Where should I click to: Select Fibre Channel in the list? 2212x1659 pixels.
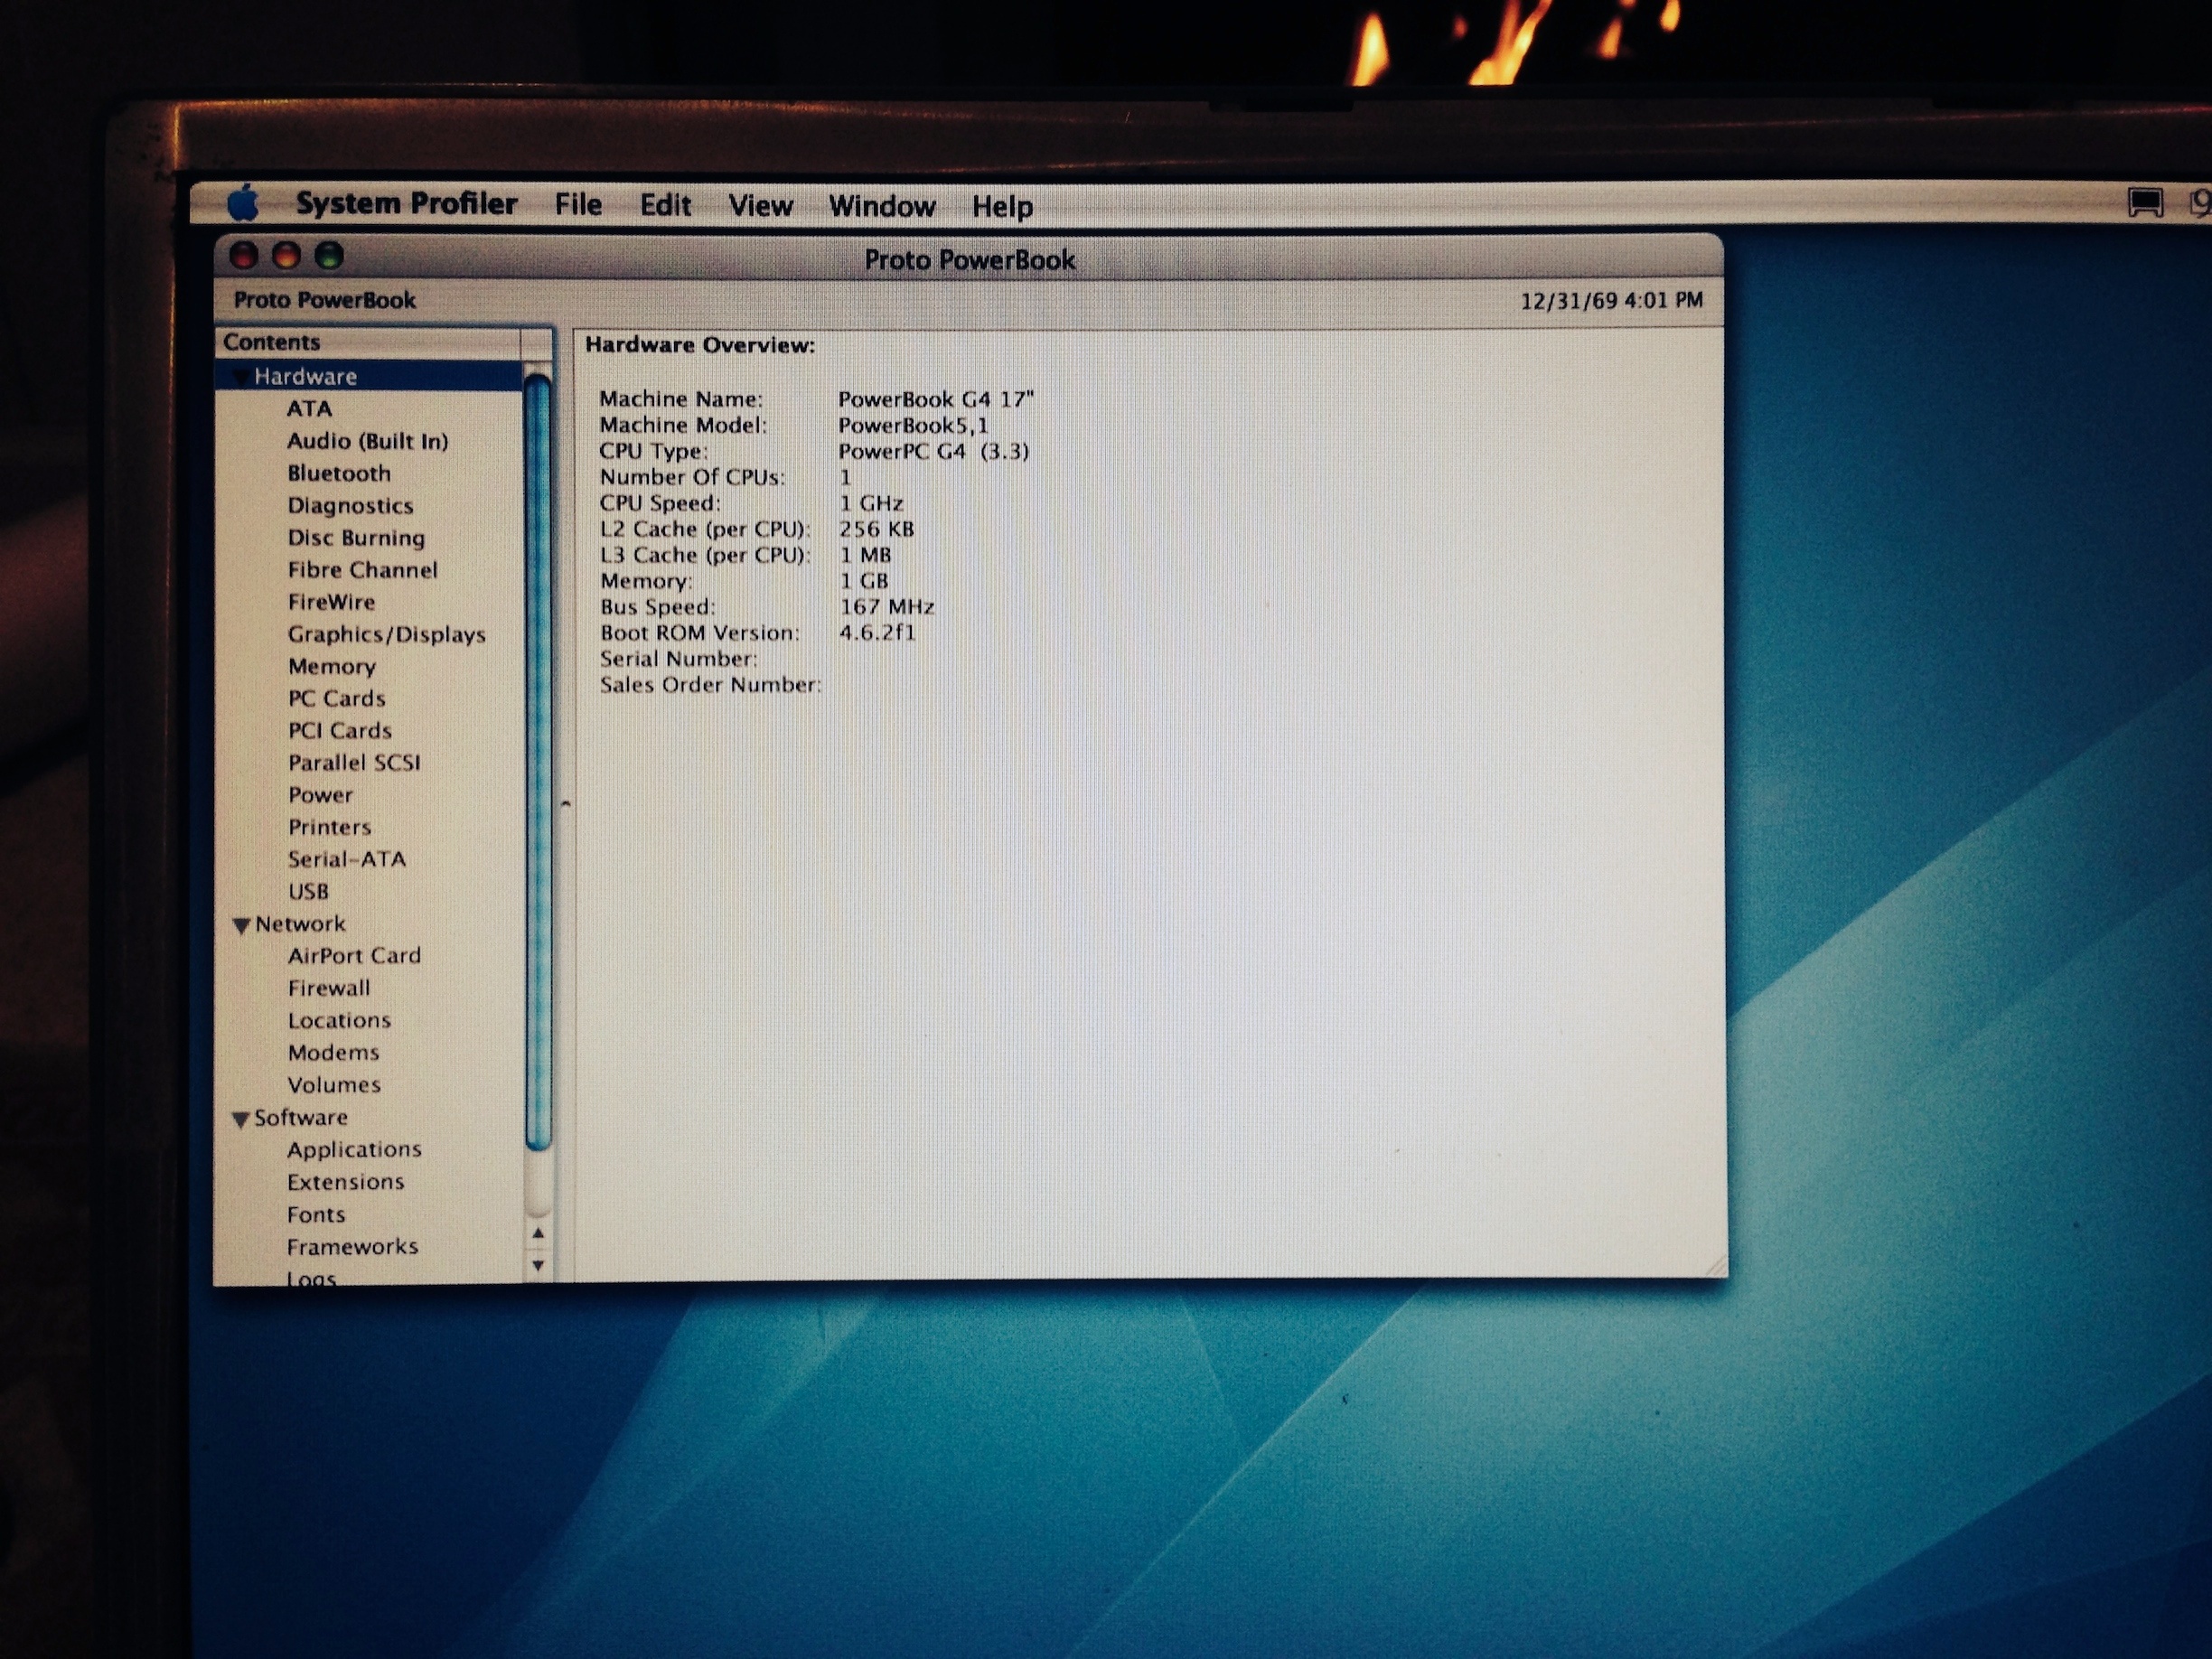click(362, 570)
